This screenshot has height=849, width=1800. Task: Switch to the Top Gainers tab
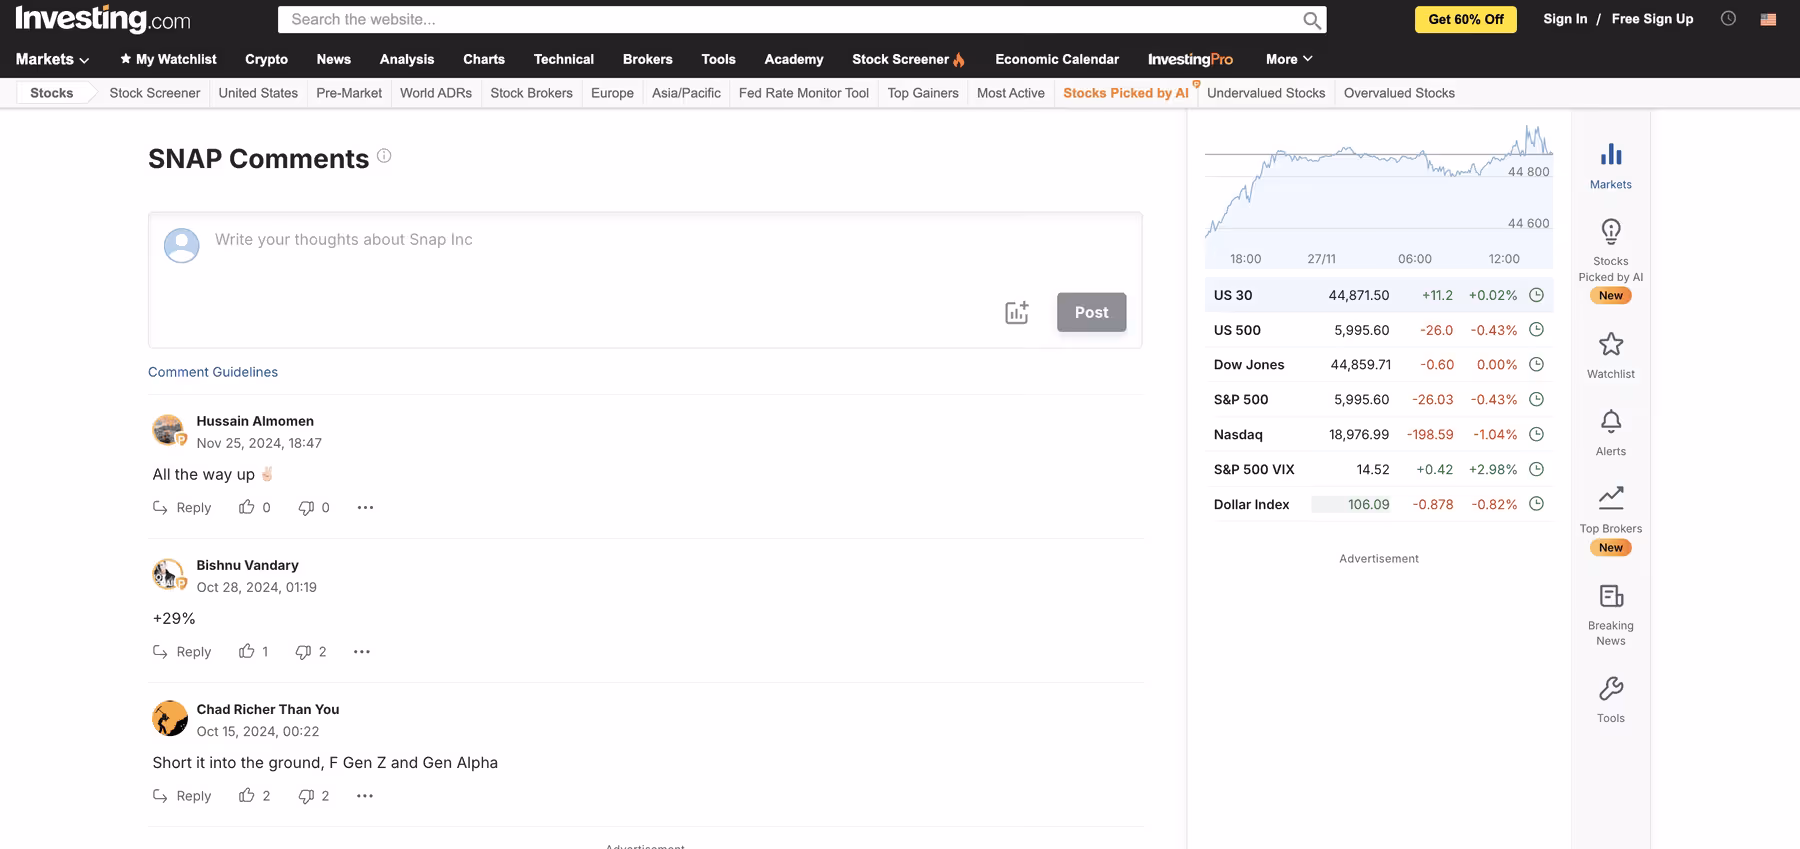coord(922,93)
